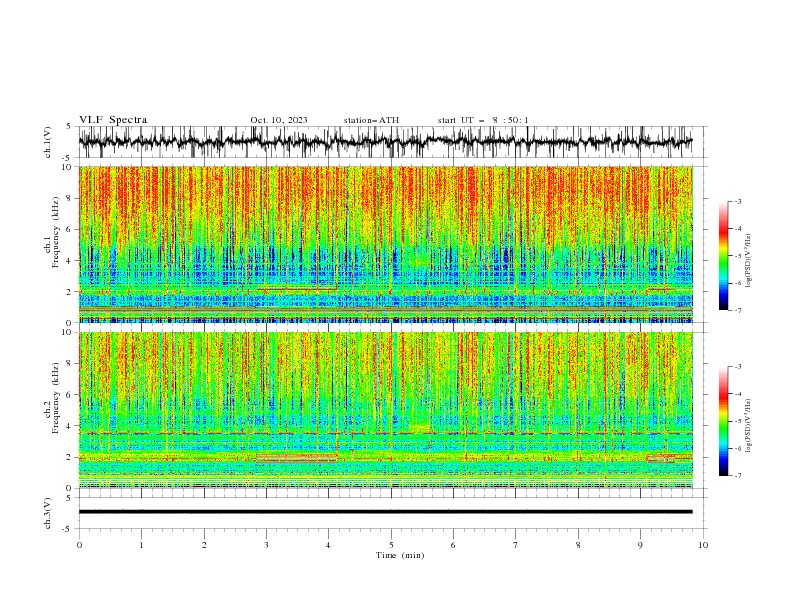The height and width of the screenshot is (612, 792).
Task: Click time axis tick label '0'
Action: pos(79,545)
